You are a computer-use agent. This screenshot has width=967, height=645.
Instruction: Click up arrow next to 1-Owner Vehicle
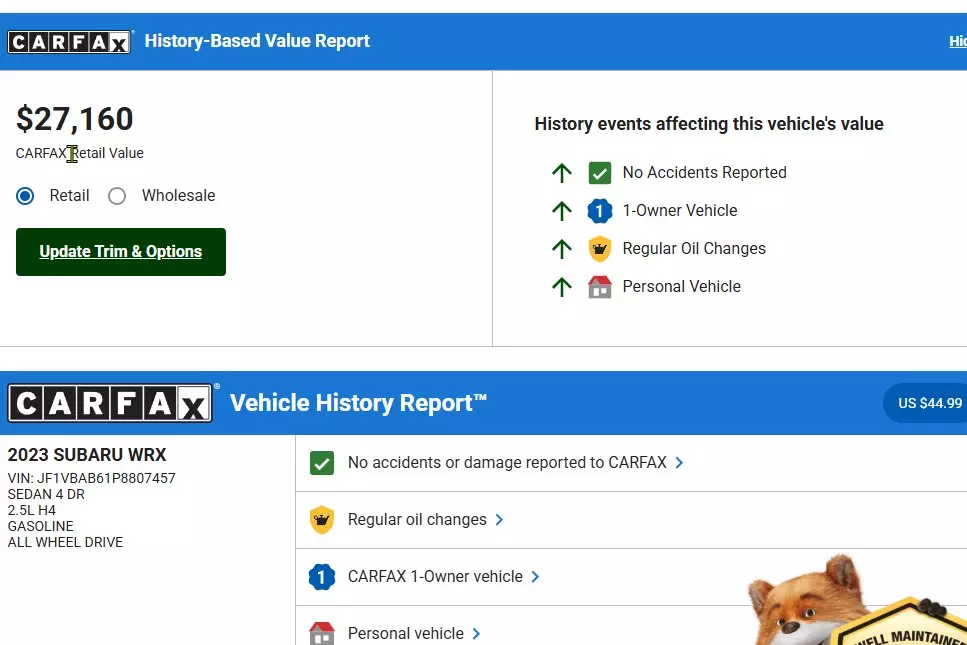(x=561, y=211)
